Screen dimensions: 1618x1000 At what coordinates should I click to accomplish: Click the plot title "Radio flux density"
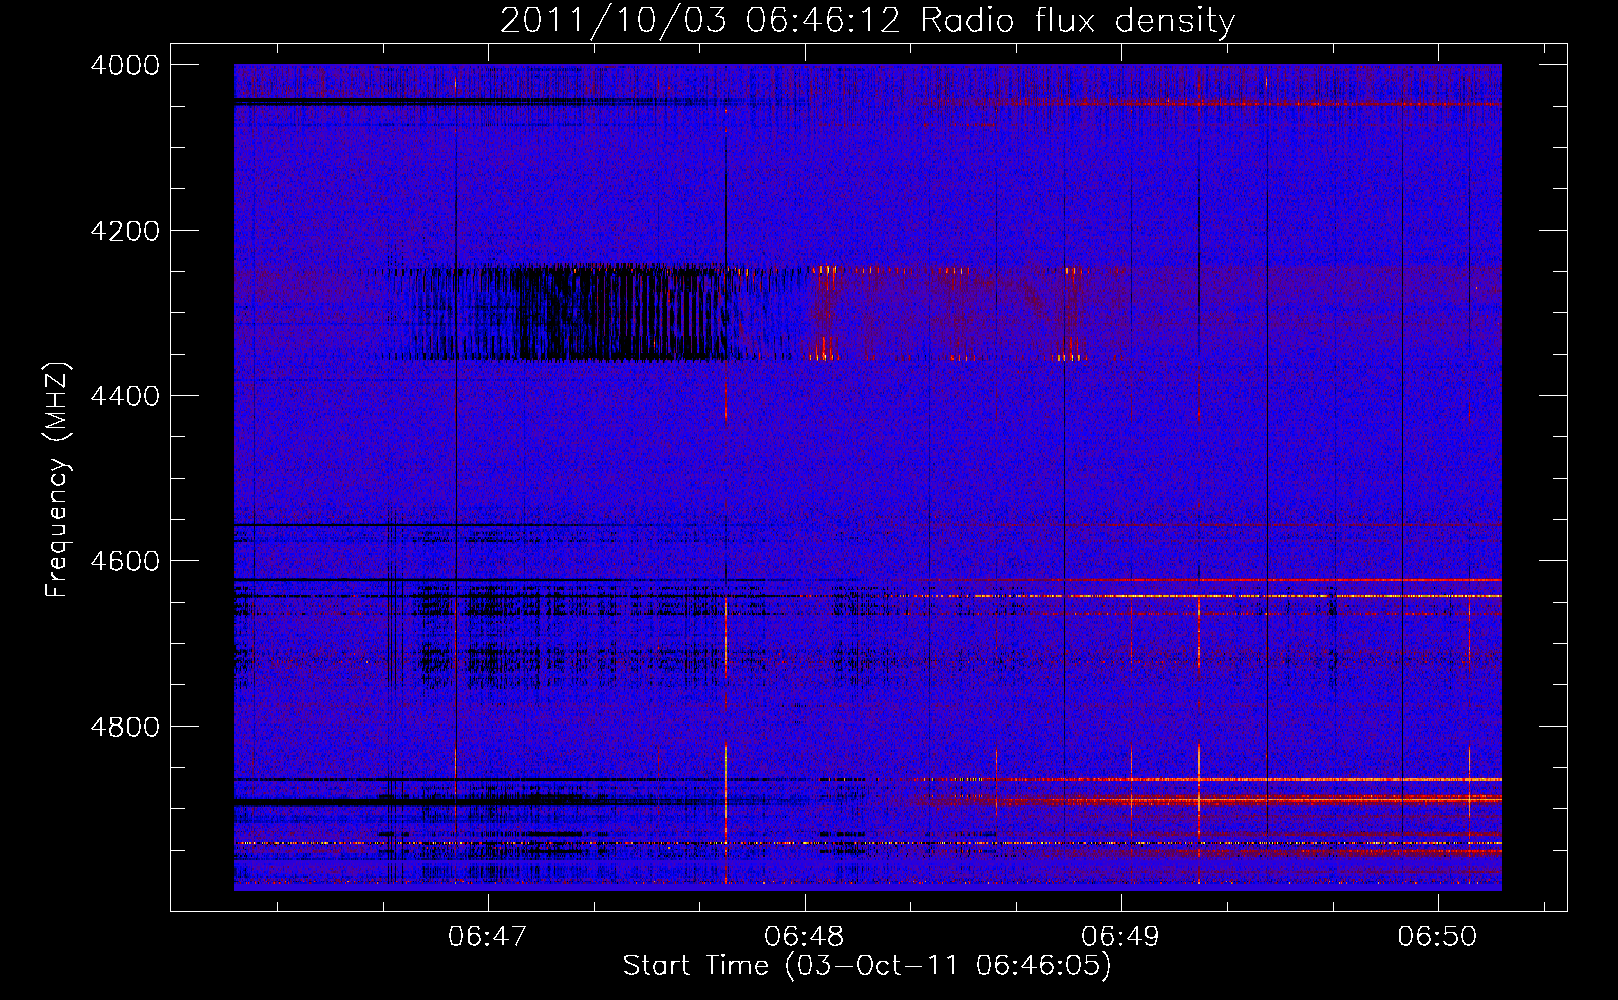1078,21
